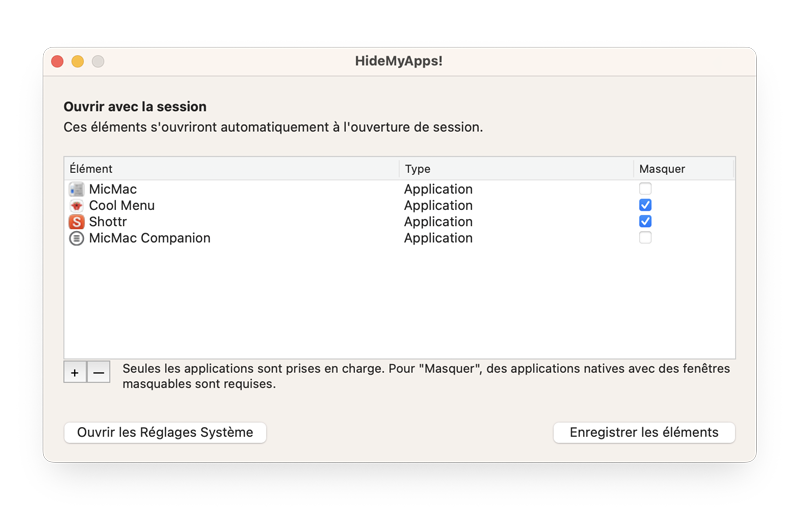Open Ouvrir les Réglages Système
This screenshot has height=532, width=800.
[x=165, y=433]
